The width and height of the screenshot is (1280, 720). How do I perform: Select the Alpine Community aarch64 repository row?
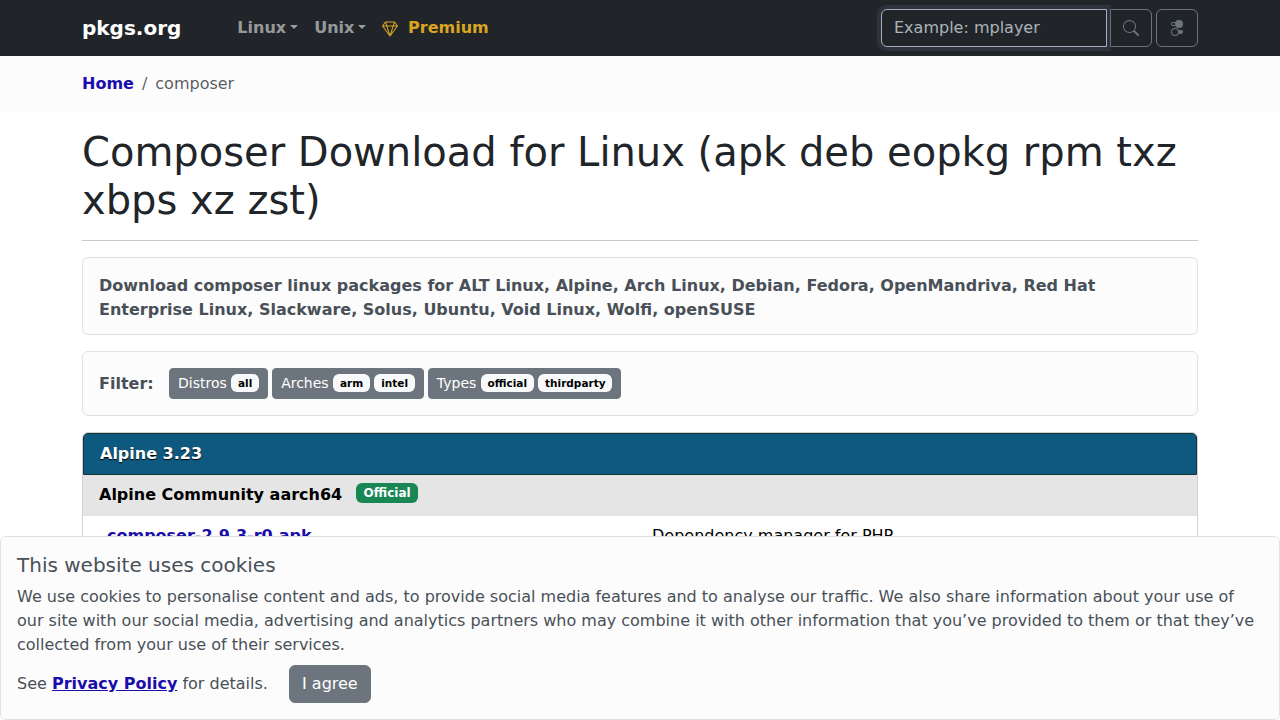tap(220, 494)
